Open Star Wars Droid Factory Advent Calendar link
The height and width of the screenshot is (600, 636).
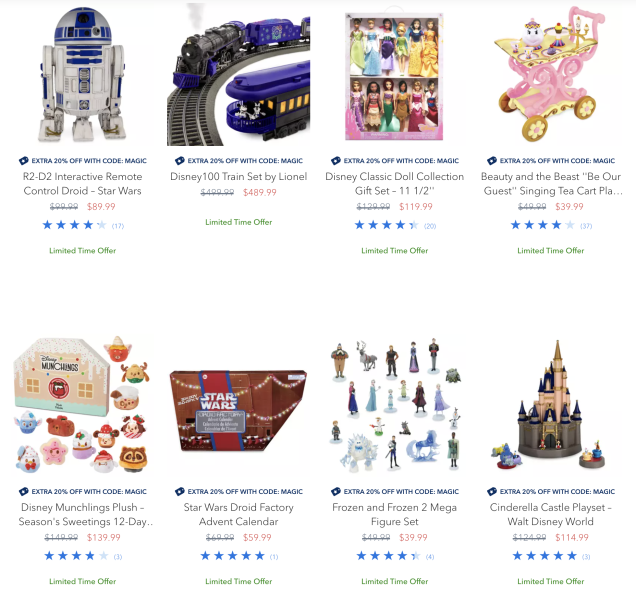click(238, 514)
